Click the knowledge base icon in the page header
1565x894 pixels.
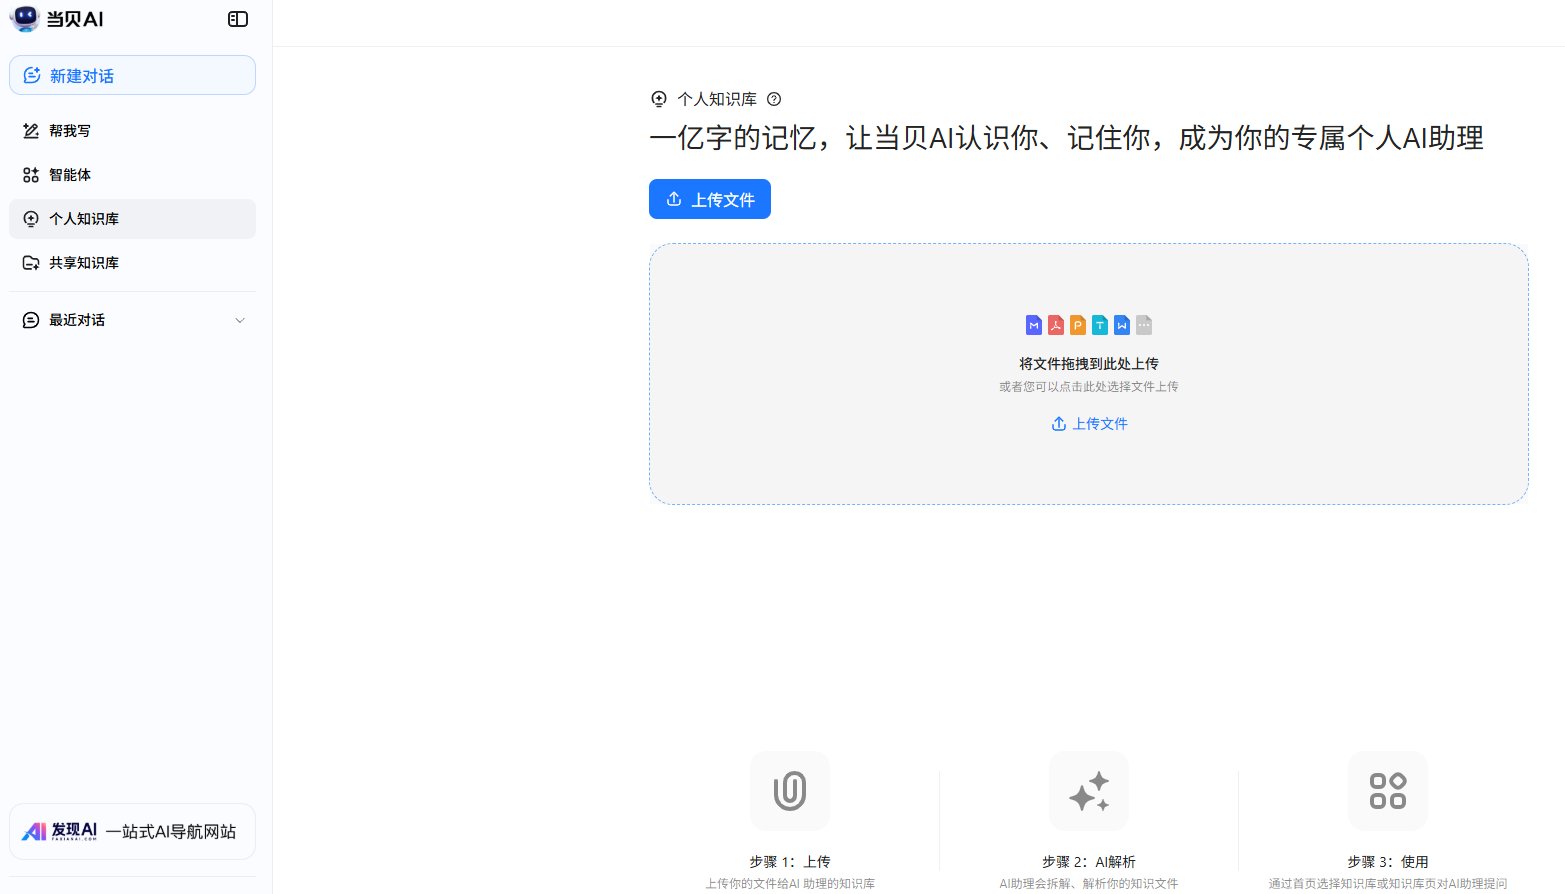tap(658, 99)
